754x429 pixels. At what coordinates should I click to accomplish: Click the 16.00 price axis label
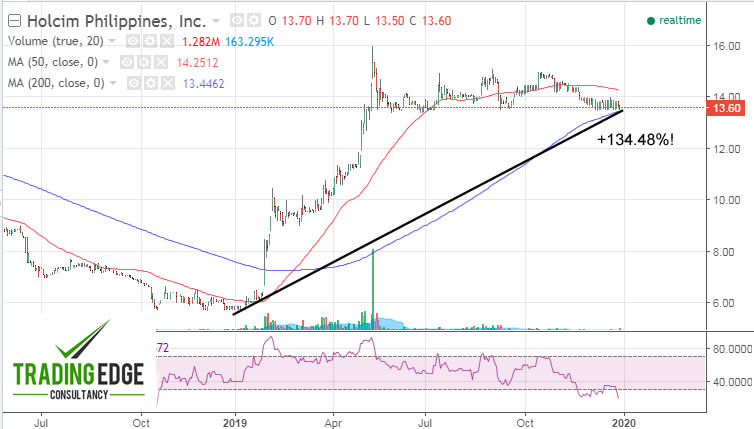pyautogui.click(x=726, y=47)
